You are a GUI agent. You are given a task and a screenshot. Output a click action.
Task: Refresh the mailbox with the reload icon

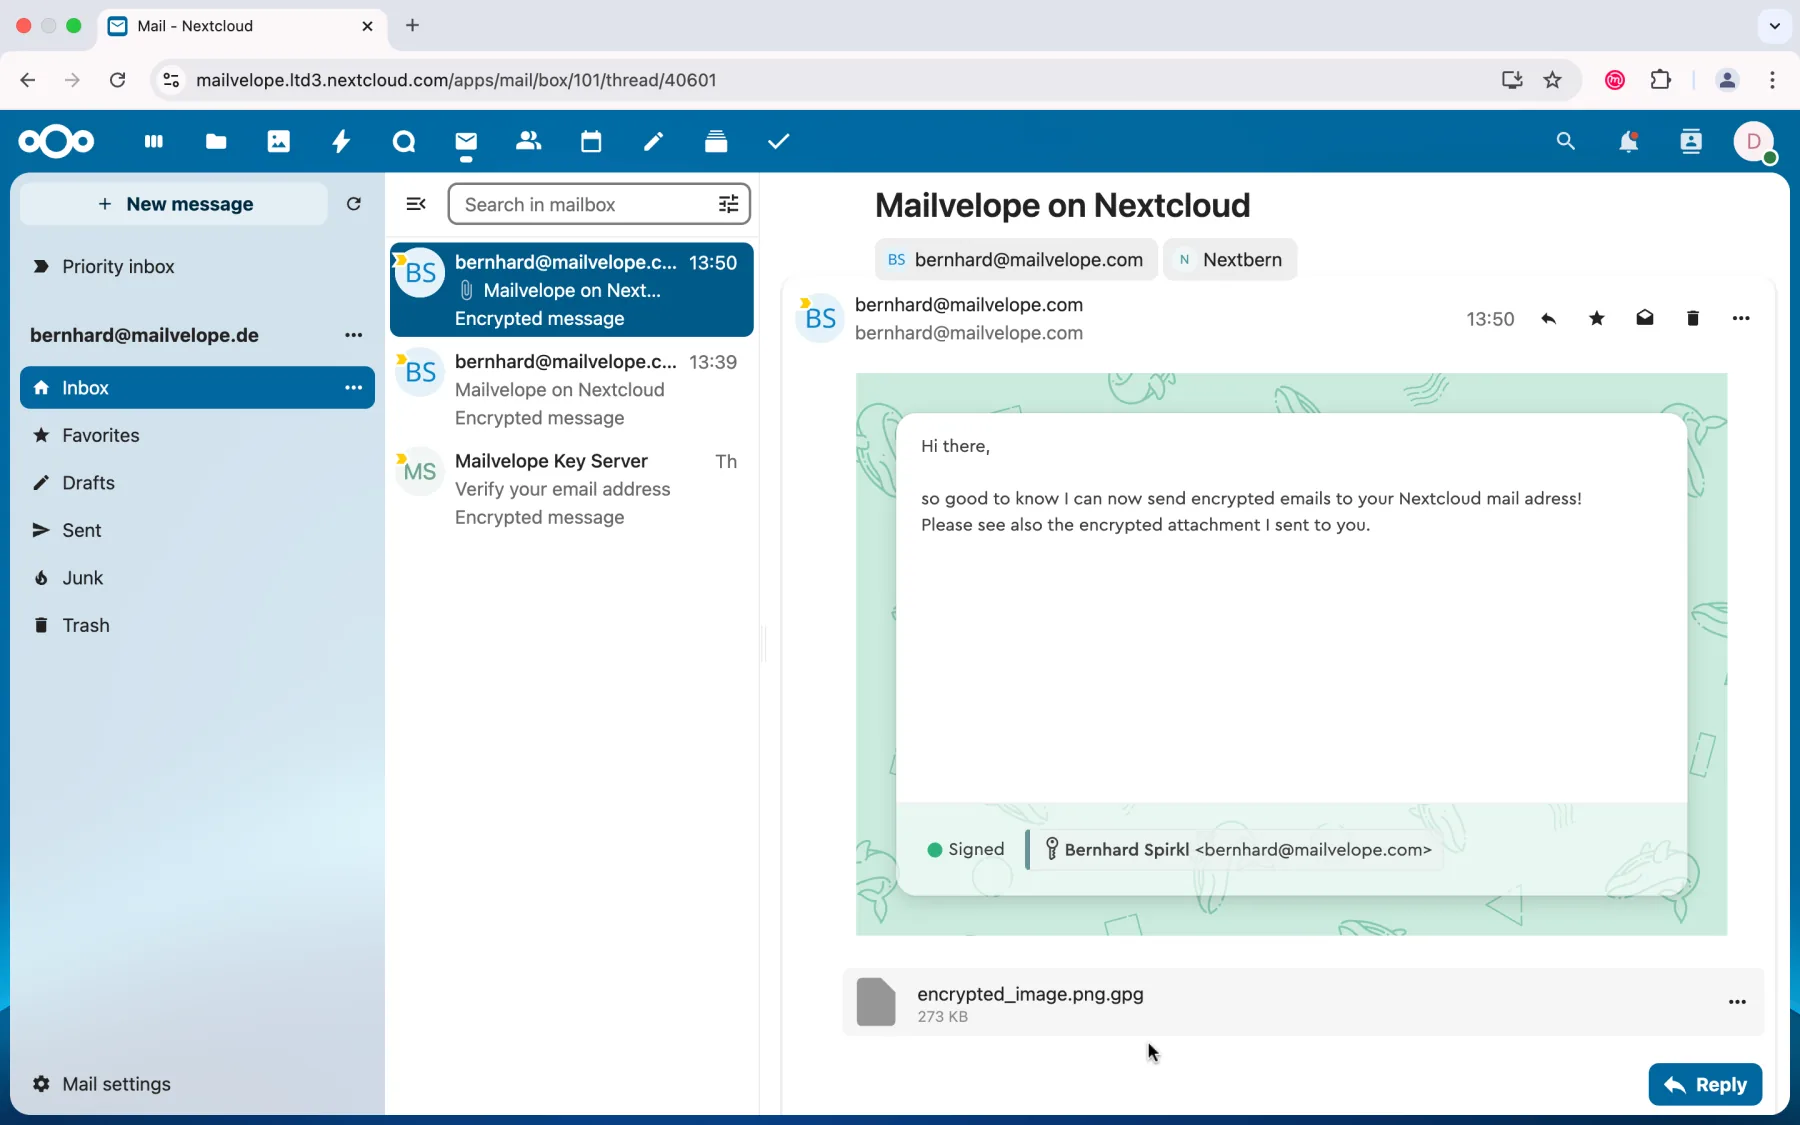point(354,204)
